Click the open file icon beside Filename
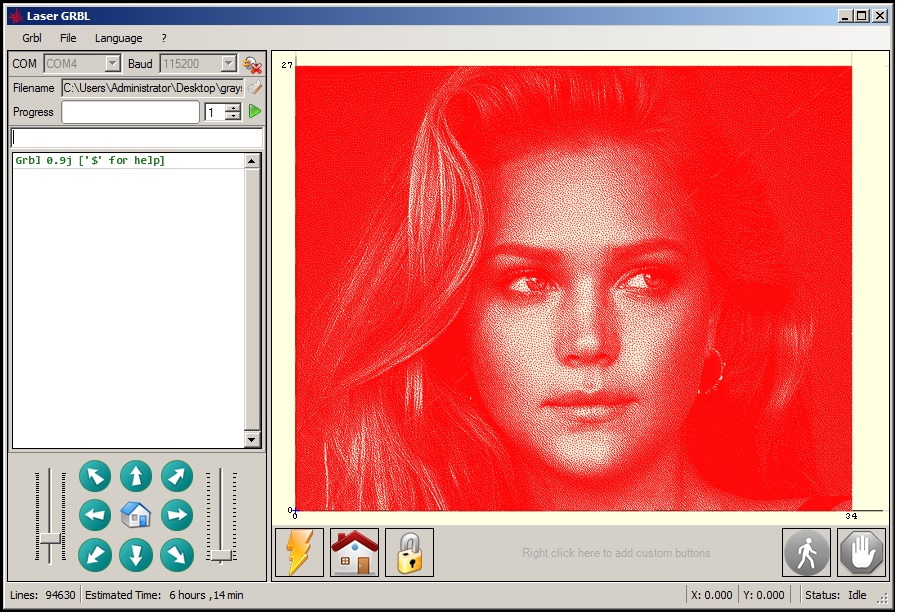This screenshot has width=900, height=615. pyautogui.click(x=254, y=88)
